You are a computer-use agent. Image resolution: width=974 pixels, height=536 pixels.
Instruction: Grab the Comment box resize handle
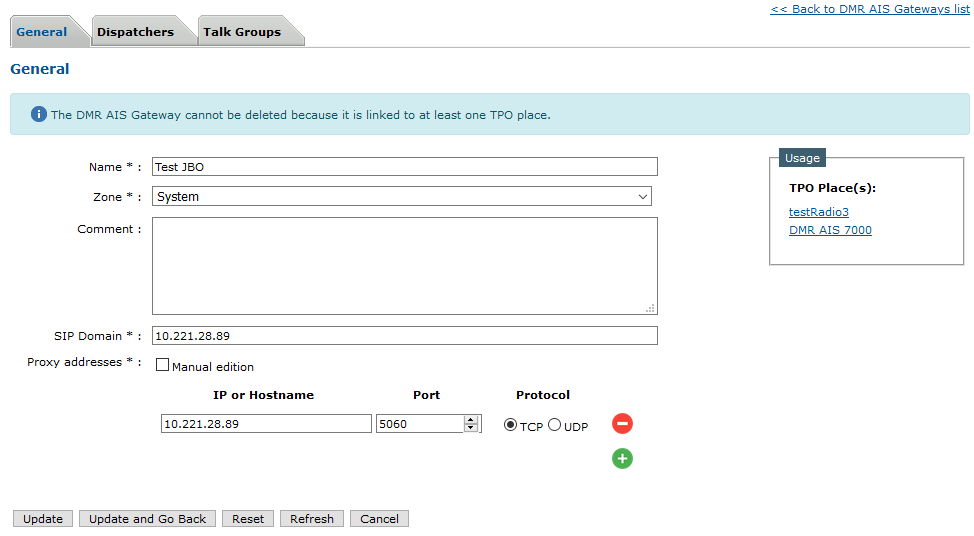[650, 308]
